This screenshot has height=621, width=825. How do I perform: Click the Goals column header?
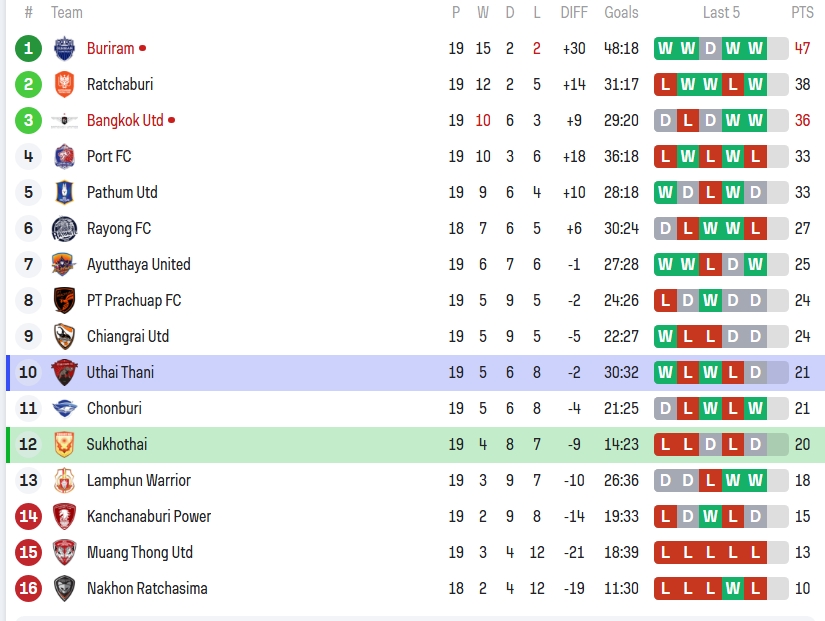[621, 13]
